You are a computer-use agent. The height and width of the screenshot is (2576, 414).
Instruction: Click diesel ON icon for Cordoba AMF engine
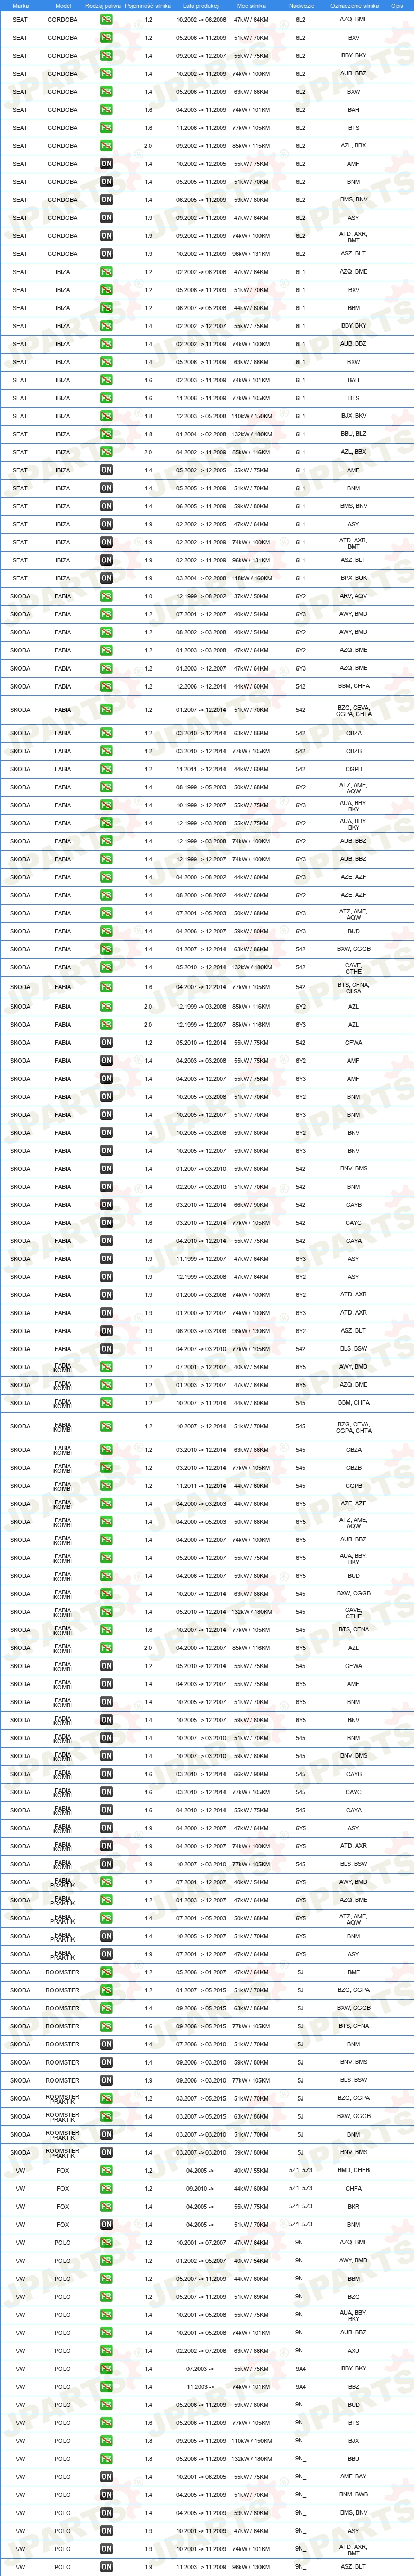pos(106,164)
